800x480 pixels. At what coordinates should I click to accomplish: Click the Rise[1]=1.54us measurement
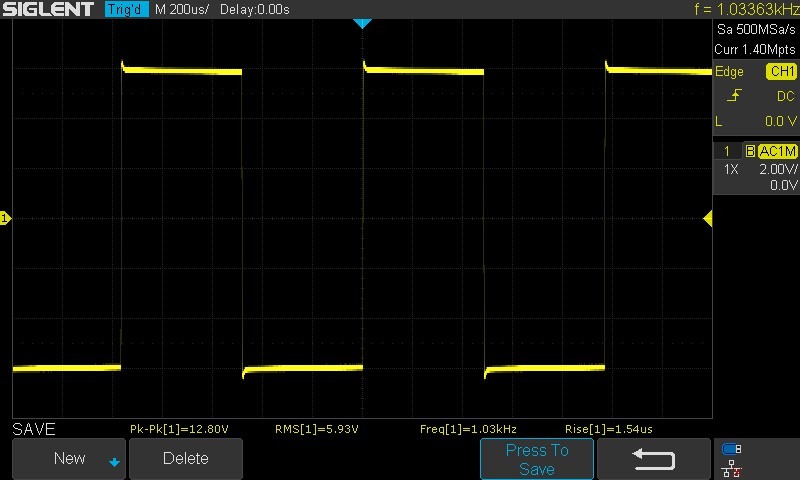(609, 430)
